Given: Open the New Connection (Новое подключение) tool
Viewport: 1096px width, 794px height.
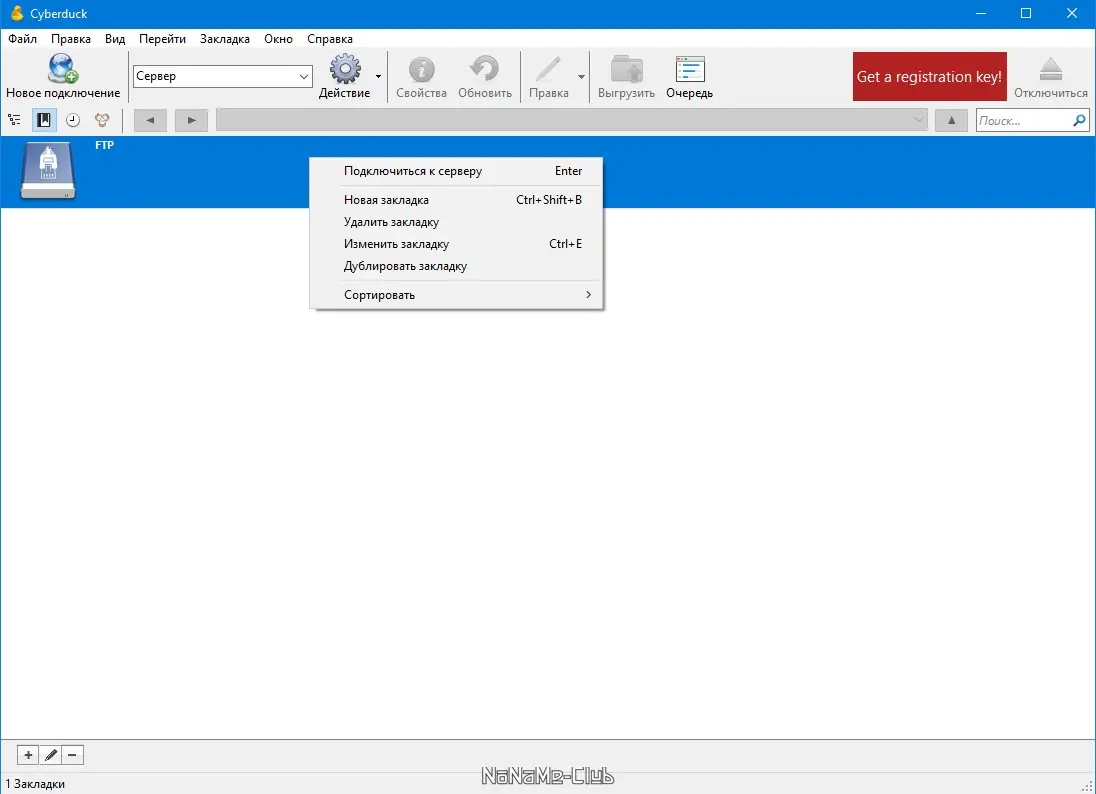Looking at the screenshot, I should 63,76.
